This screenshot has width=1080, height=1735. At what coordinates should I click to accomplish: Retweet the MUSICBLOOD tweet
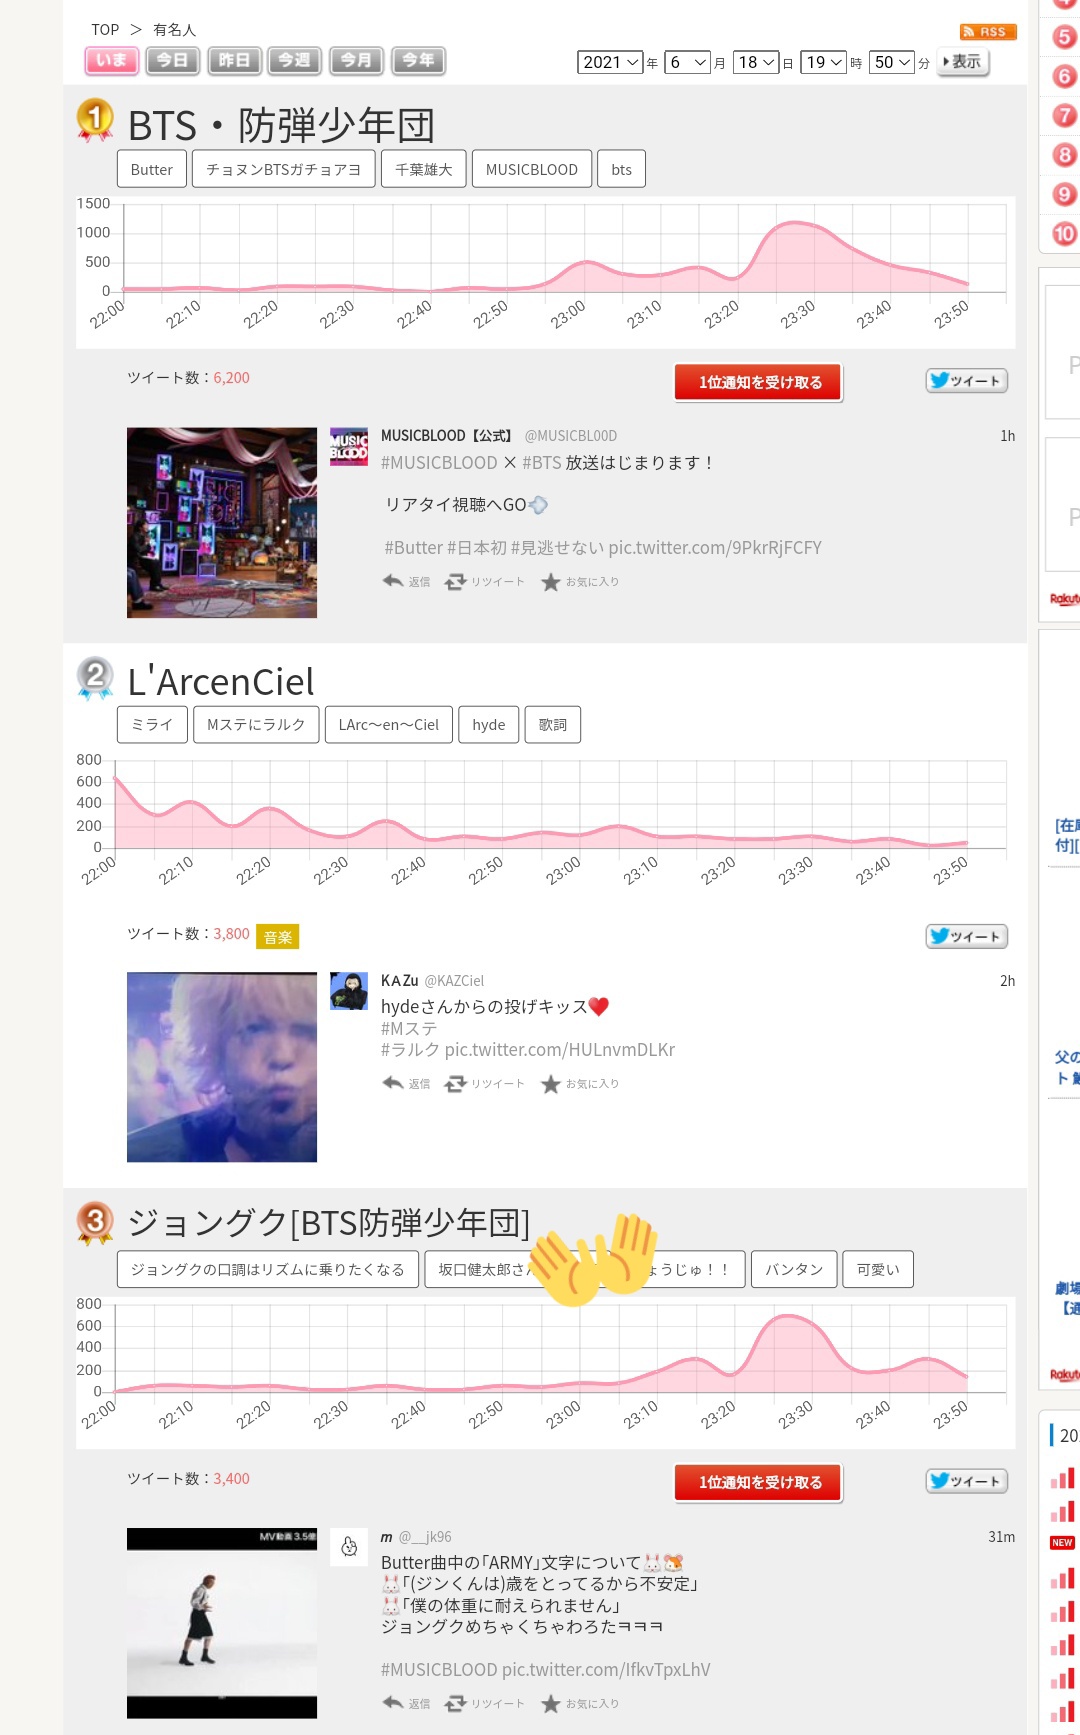(x=485, y=581)
